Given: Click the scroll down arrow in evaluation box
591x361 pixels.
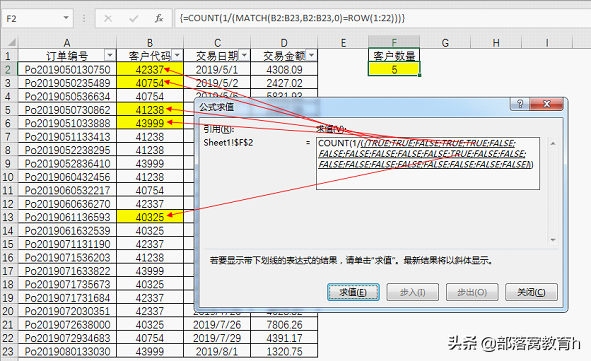Looking at the screenshot, I should click(553, 240).
